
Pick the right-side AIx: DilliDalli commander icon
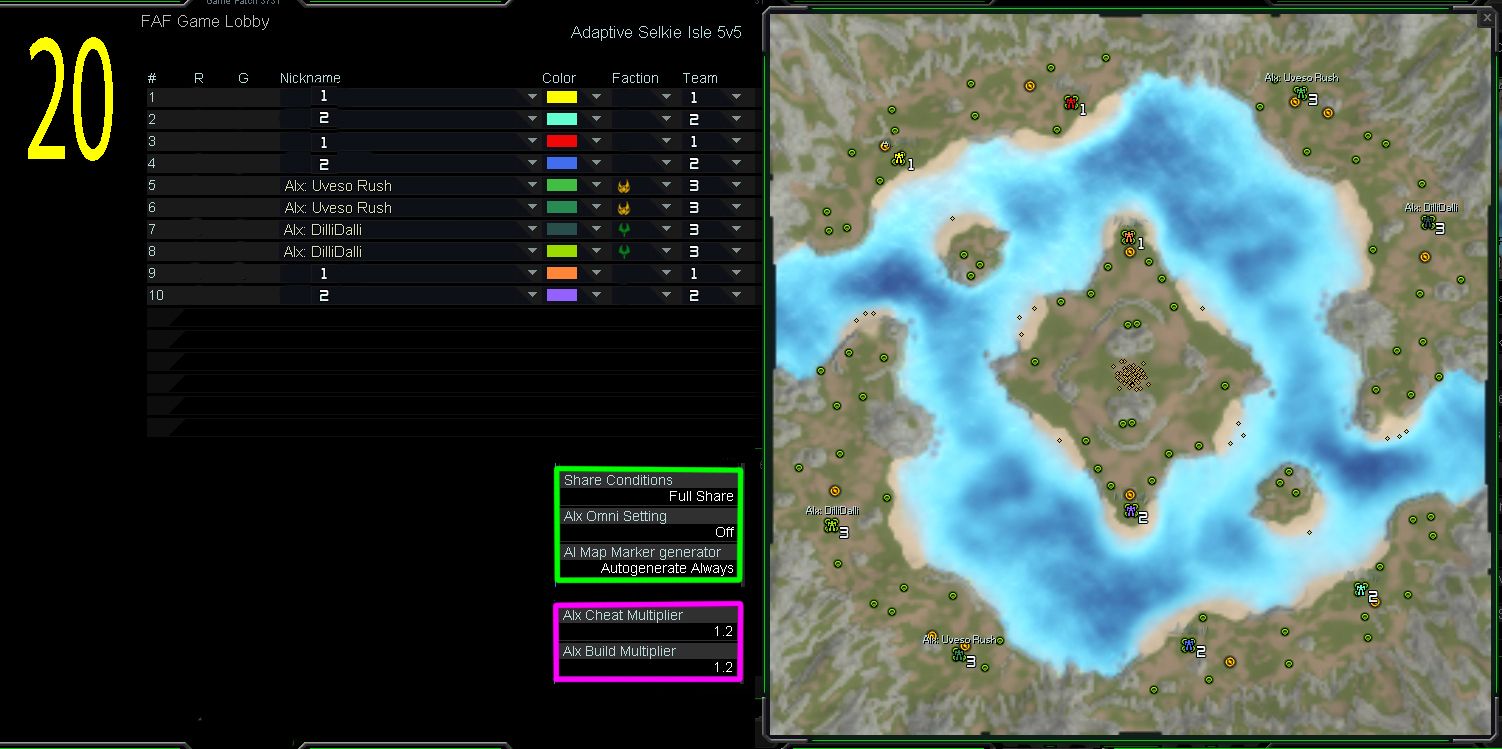pyautogui.click(x=1427, y=222)
